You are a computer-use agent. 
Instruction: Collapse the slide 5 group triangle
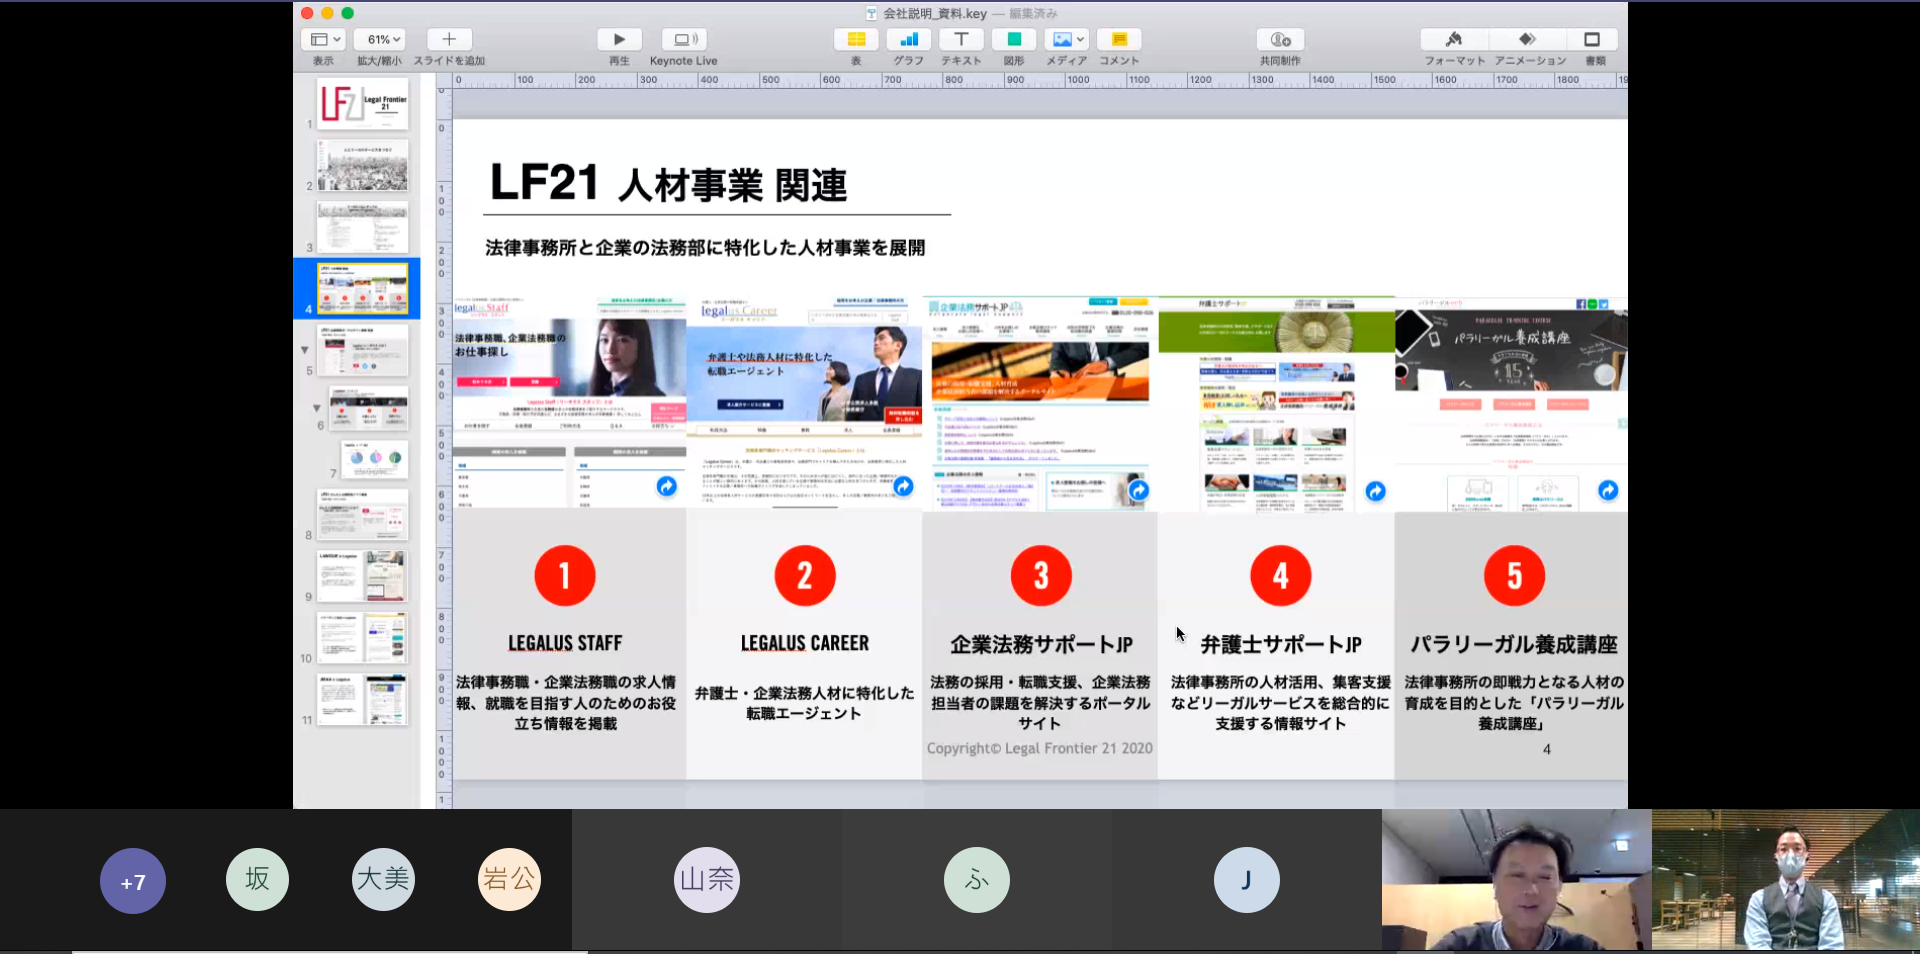[305, 351]
